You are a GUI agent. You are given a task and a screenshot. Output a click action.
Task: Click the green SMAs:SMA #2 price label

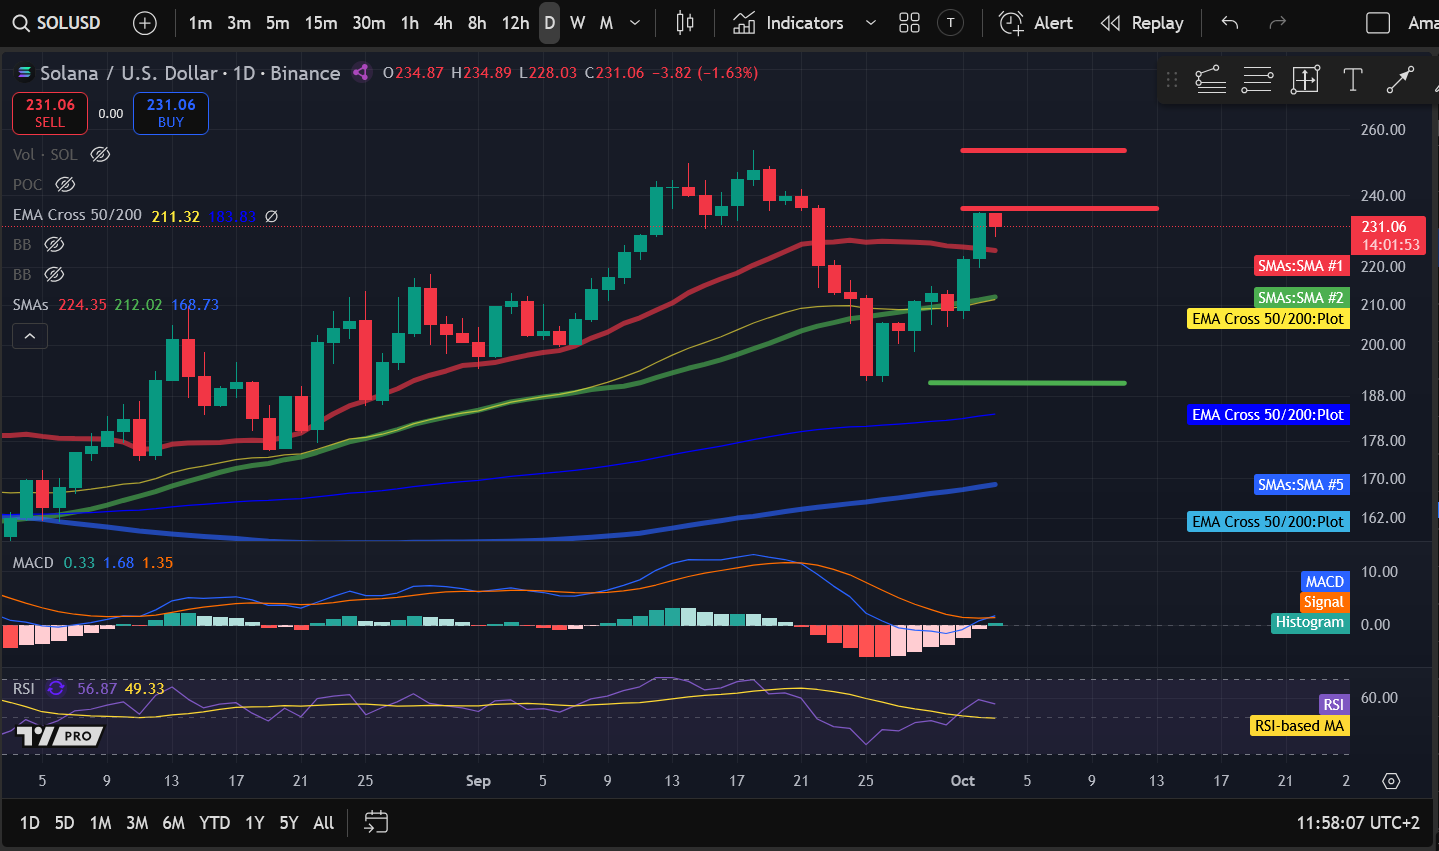click(1301, 298)
